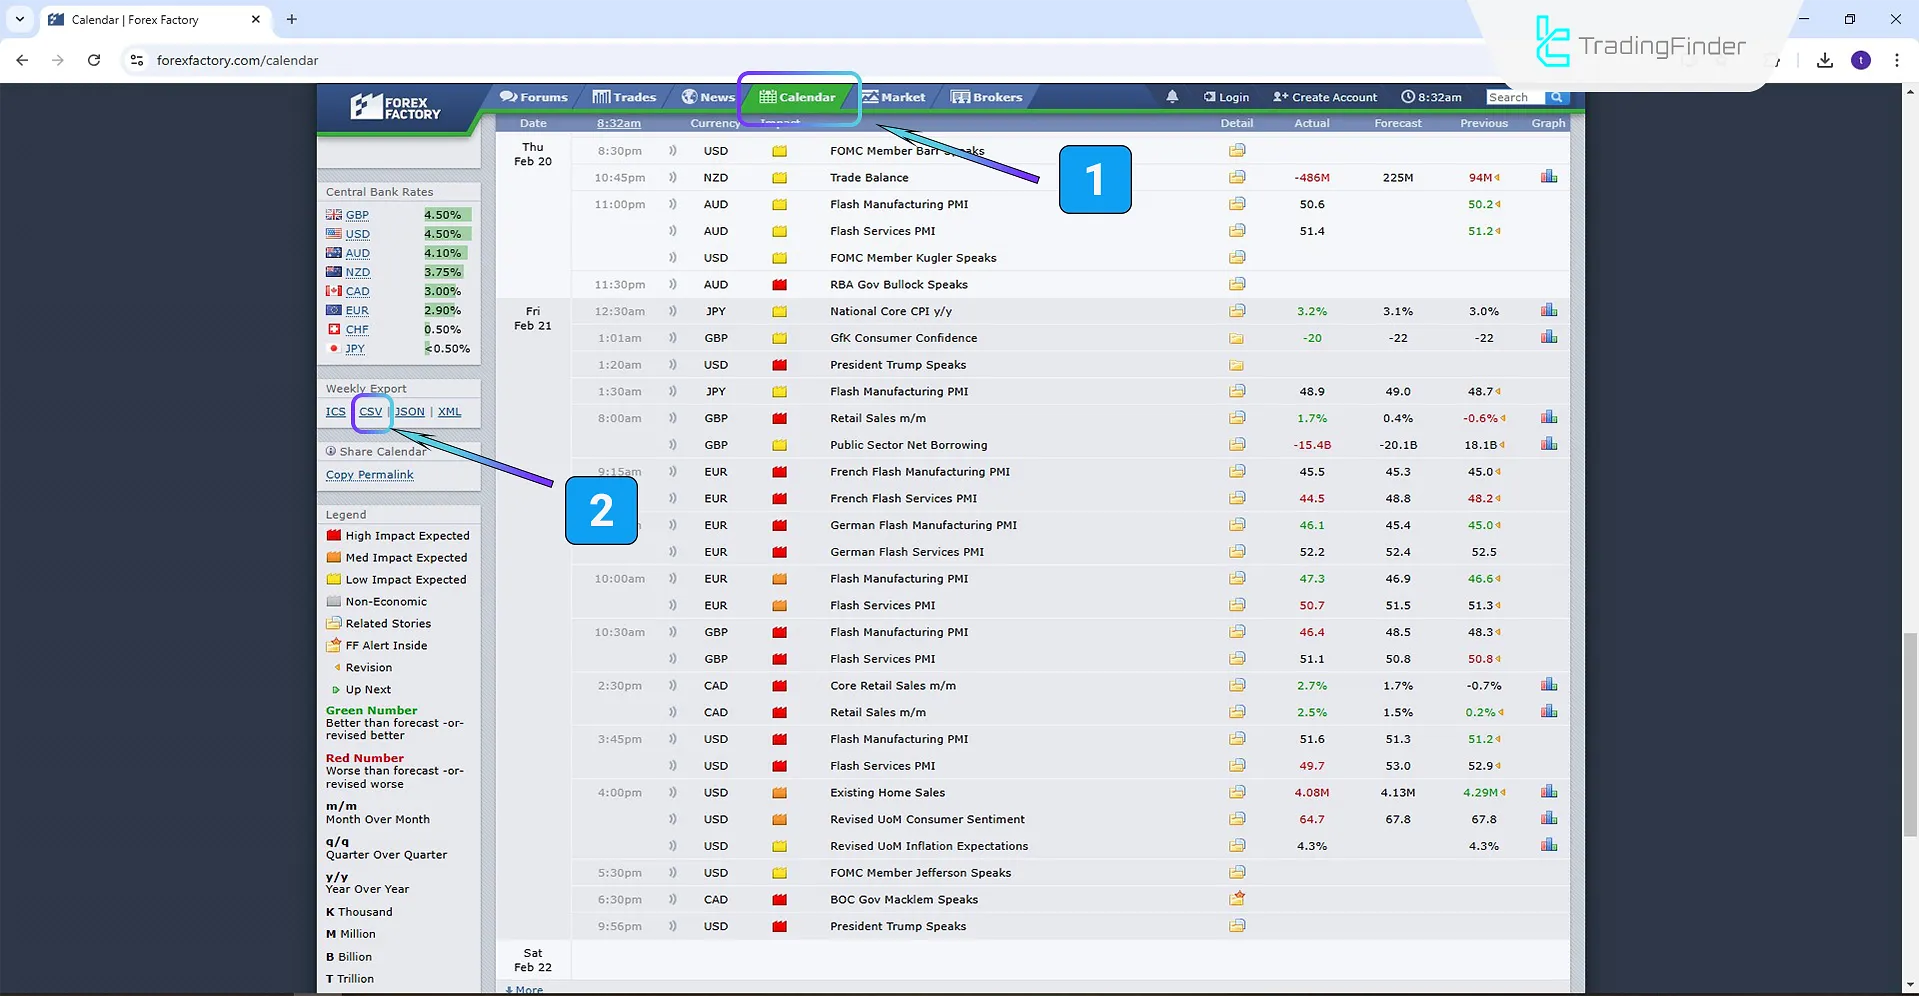Switch to the Calendar tab

click(140, 19)
